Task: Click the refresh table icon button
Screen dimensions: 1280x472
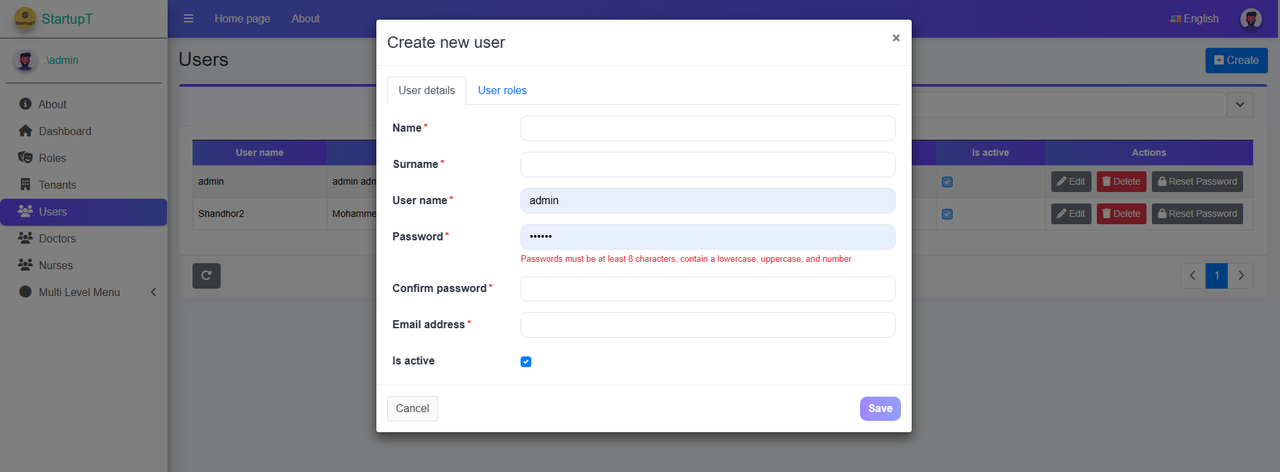Action: click(x=207, y=276)
